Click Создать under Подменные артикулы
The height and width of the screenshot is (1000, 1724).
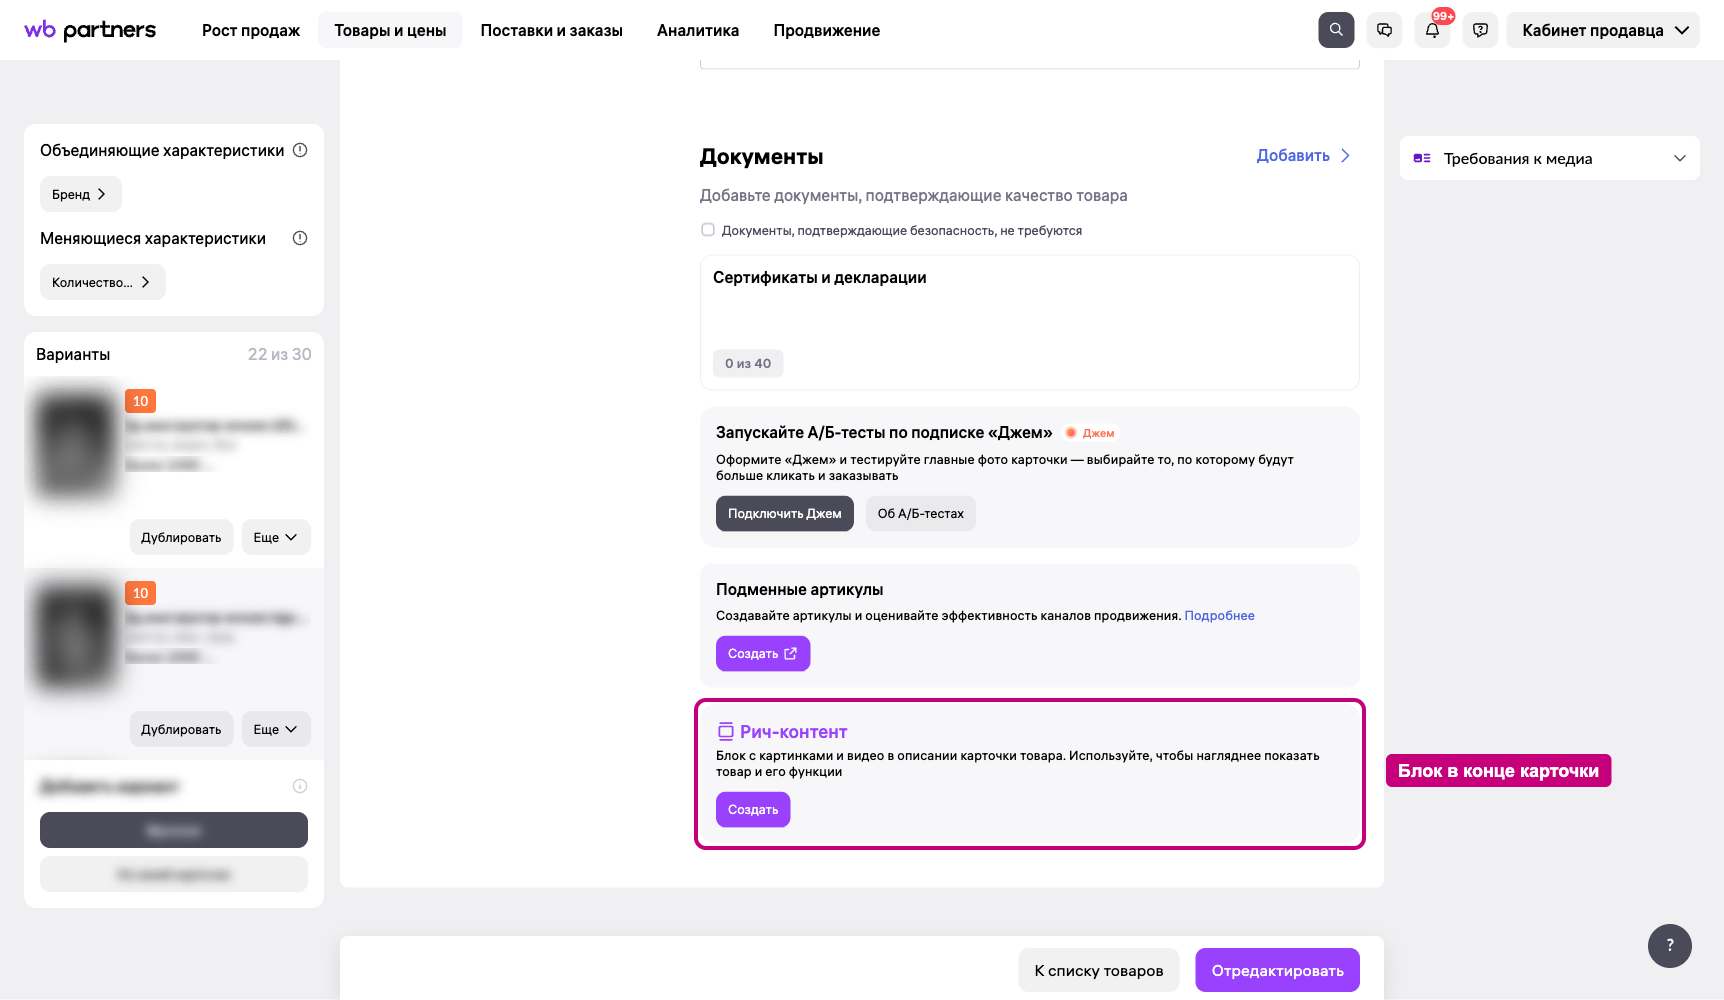click(763, 653)
